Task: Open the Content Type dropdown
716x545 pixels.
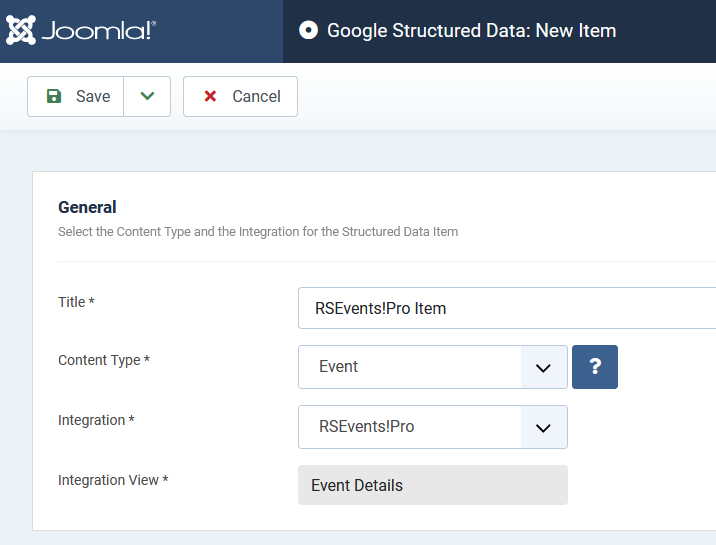Action: point(432,367)
